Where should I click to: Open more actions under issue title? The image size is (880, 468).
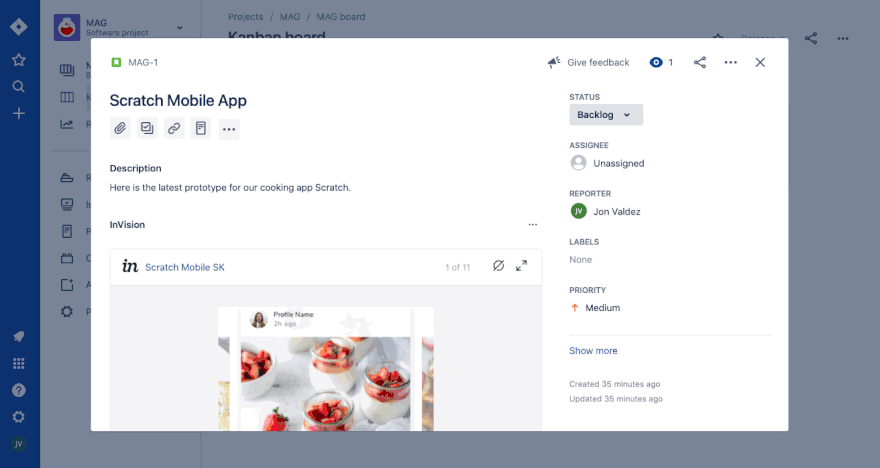229,129
